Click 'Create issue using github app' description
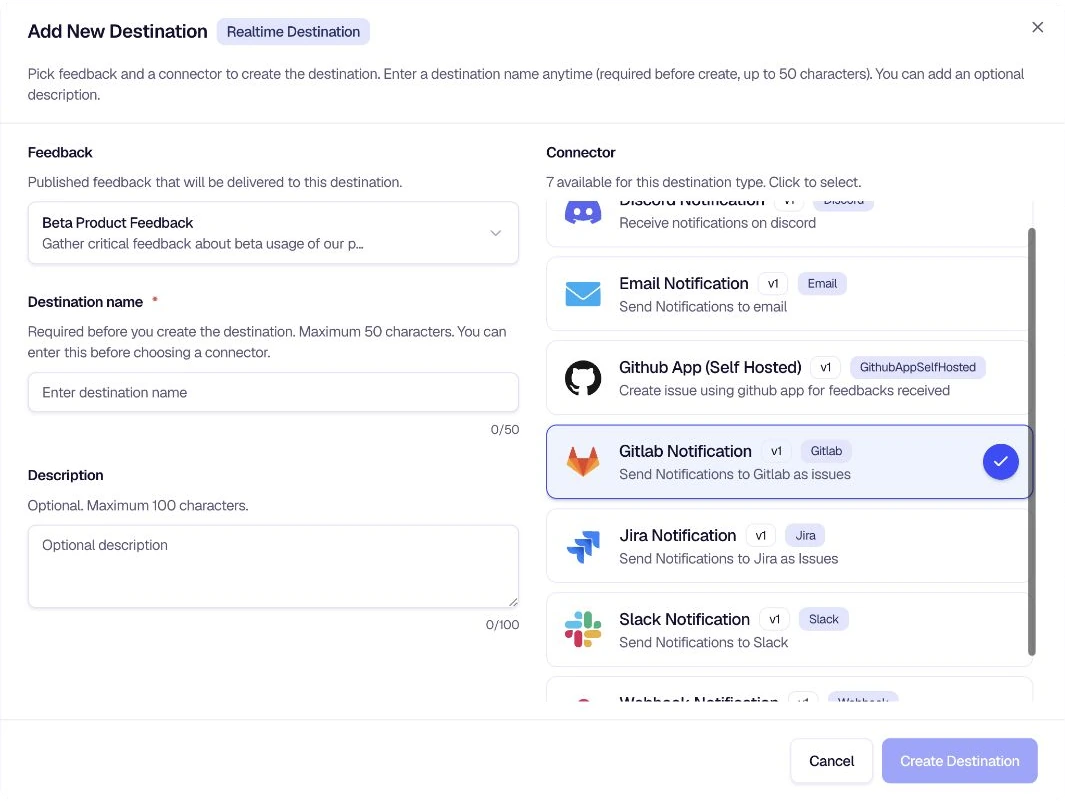The width and height of the screenshot is (1065, 801). point(784,391)
